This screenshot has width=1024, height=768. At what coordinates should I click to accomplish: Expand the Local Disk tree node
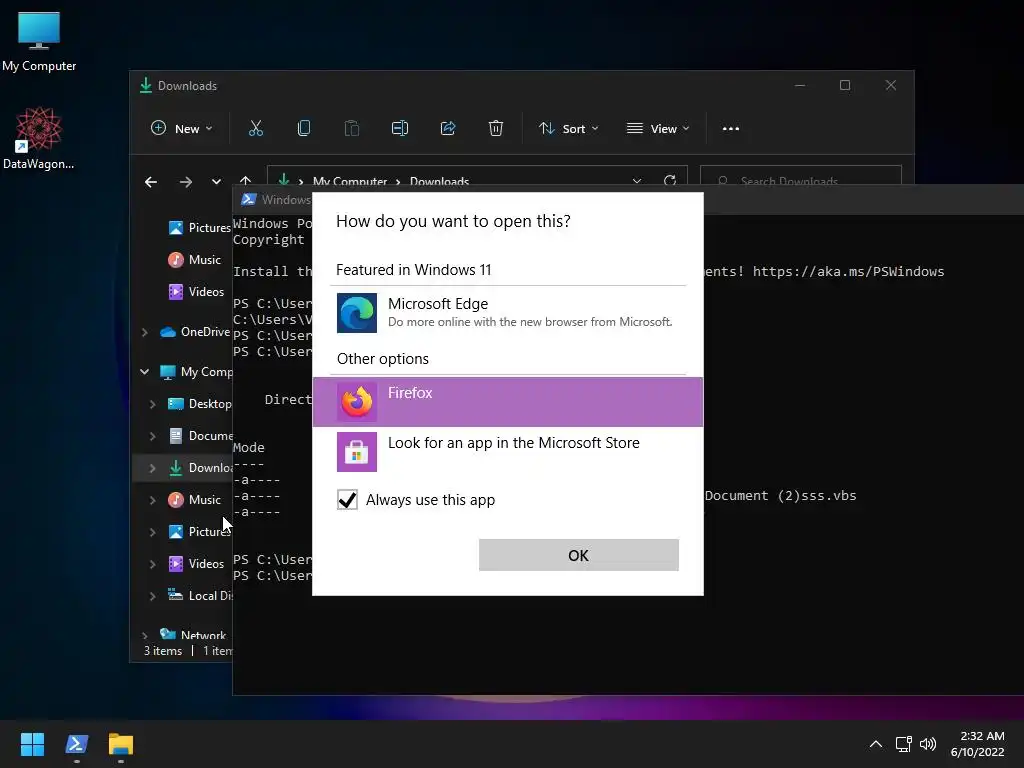[x=152, y=596]
